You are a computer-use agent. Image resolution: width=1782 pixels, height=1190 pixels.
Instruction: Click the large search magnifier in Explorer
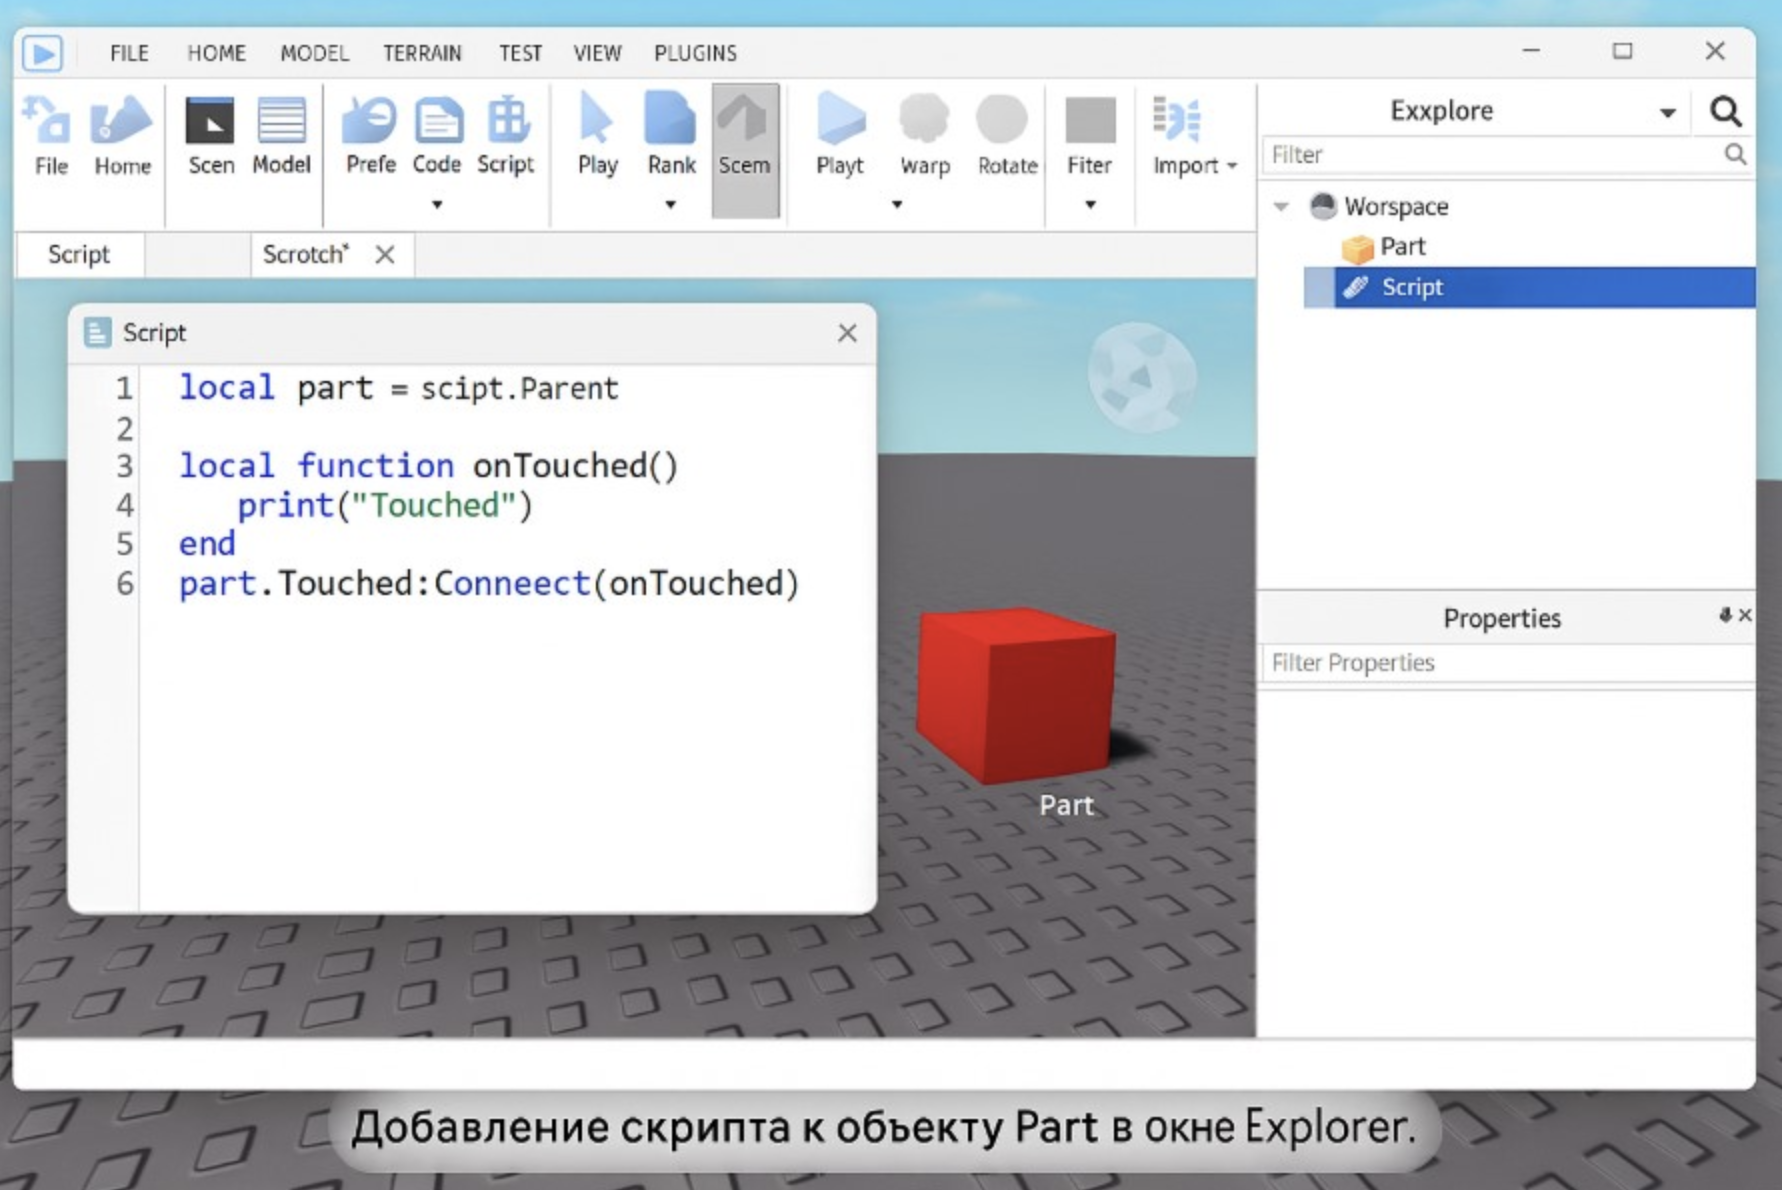[x=1726, y=111]
